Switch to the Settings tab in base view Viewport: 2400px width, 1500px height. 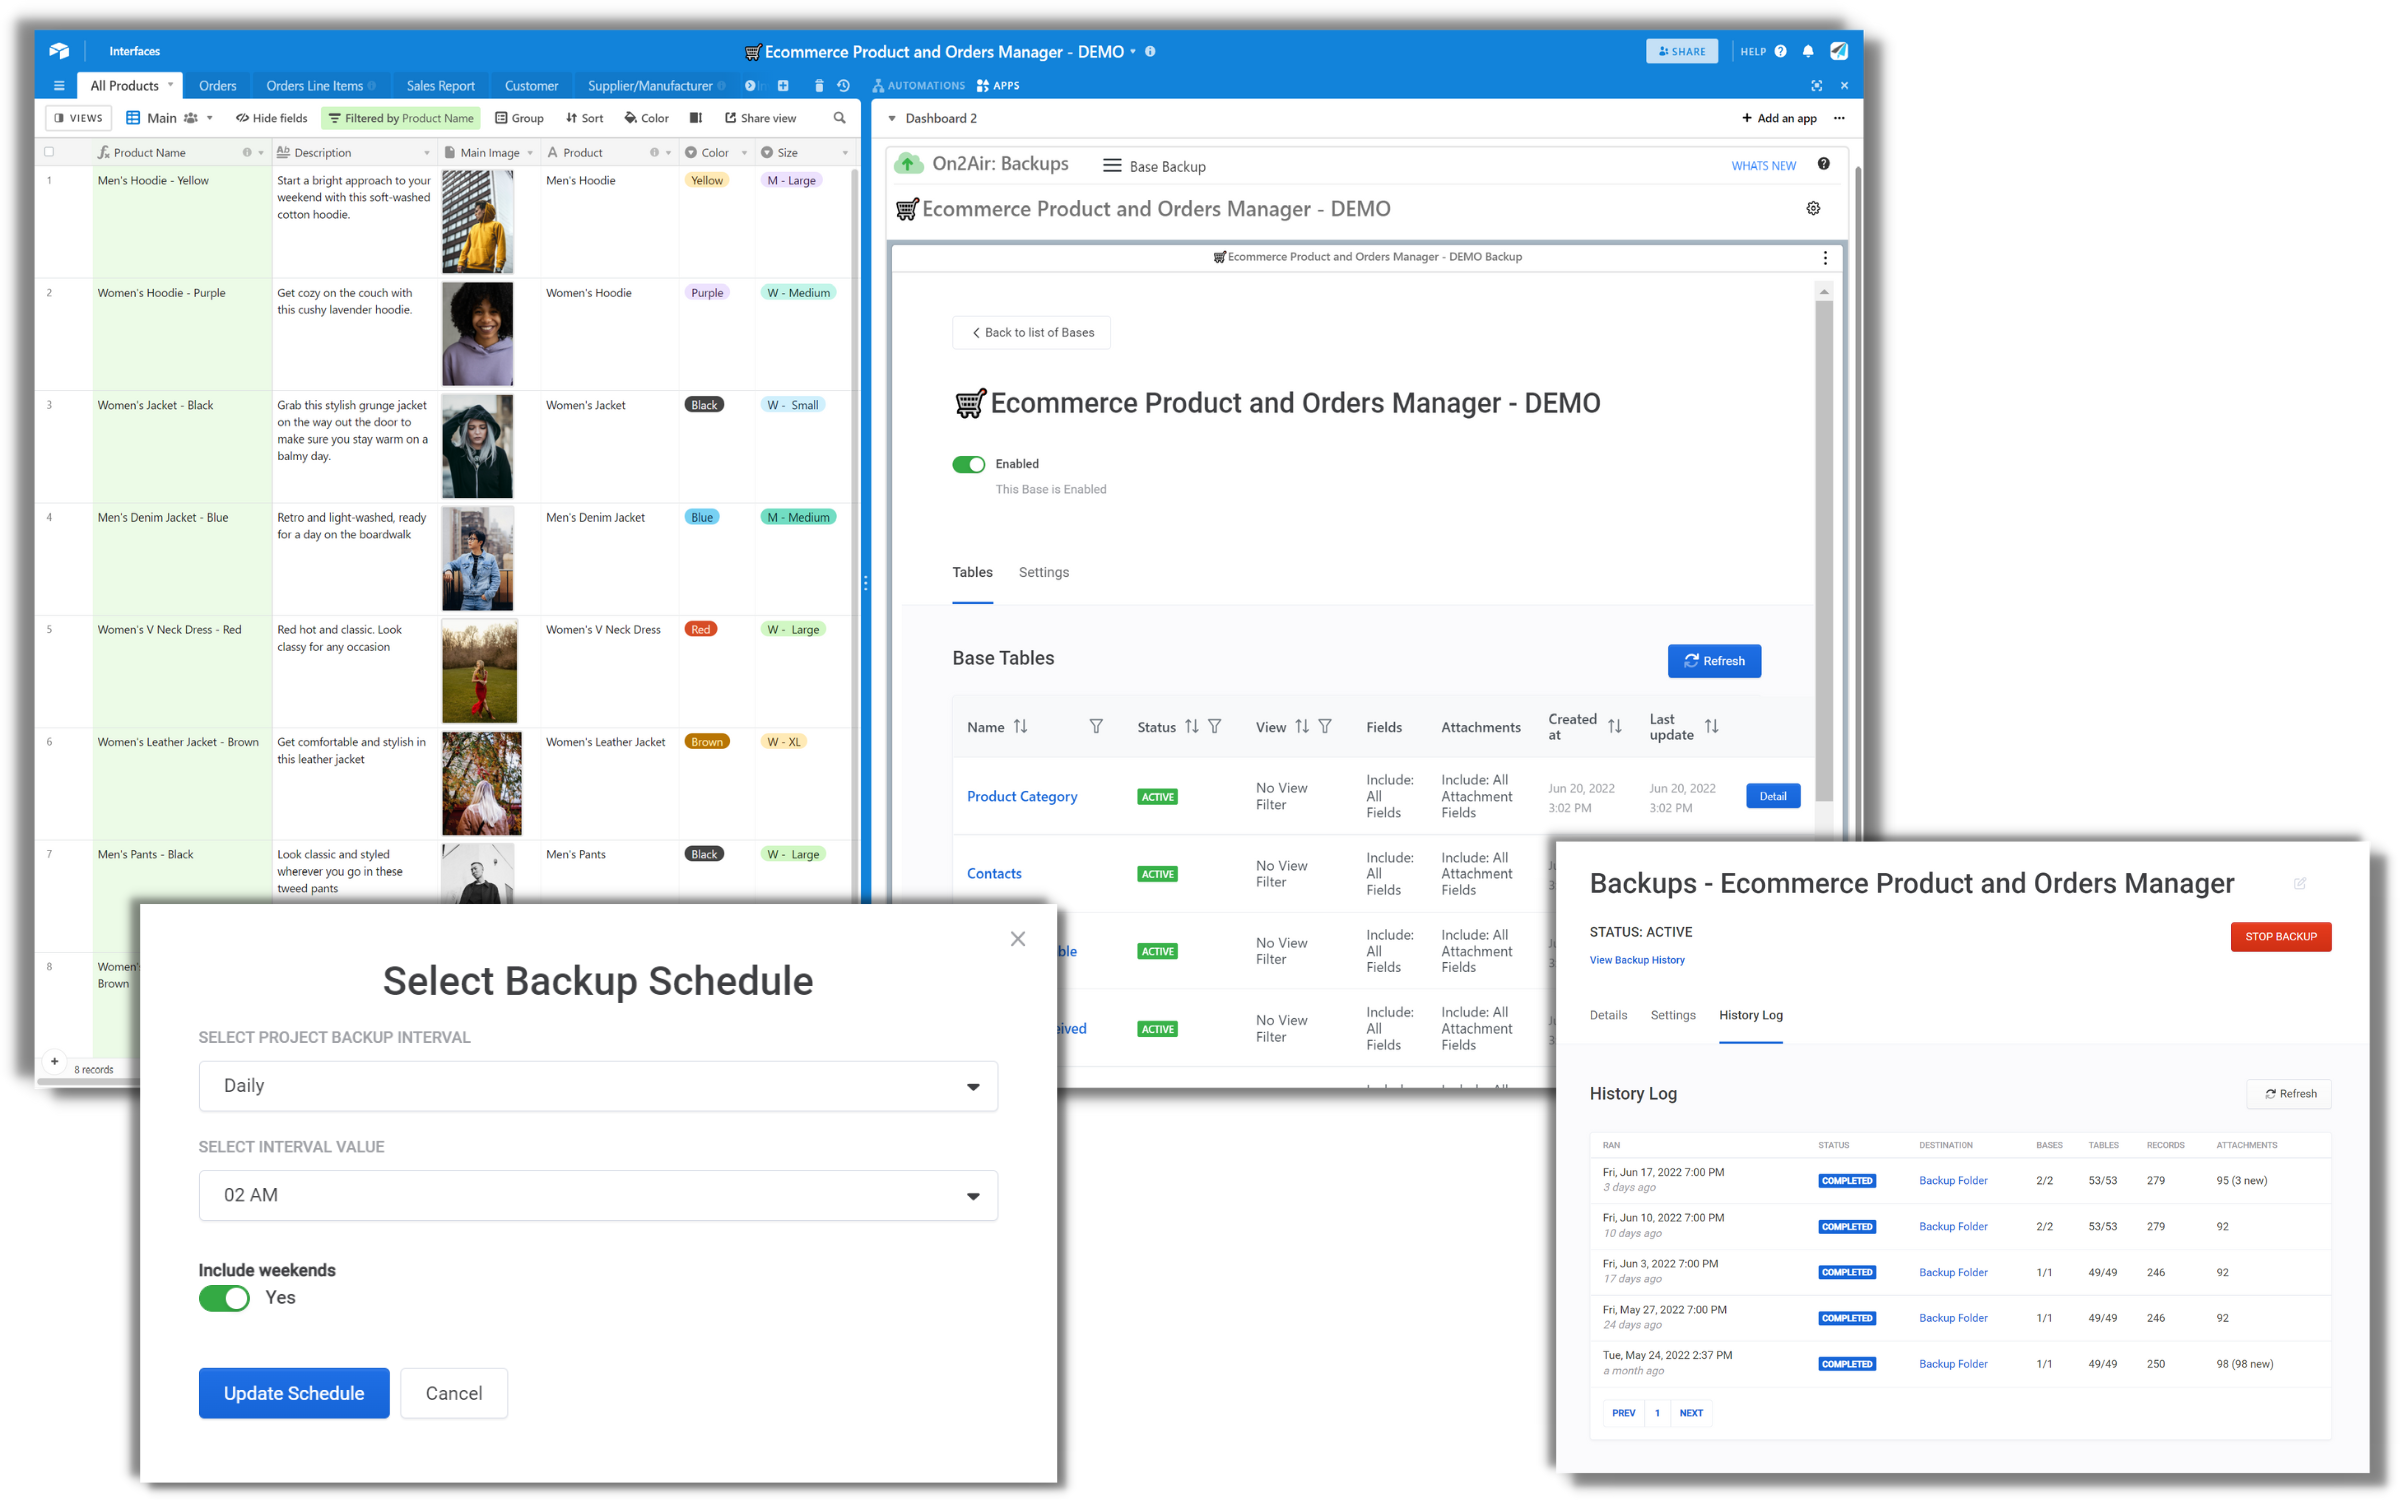[x=1044, y=574]
